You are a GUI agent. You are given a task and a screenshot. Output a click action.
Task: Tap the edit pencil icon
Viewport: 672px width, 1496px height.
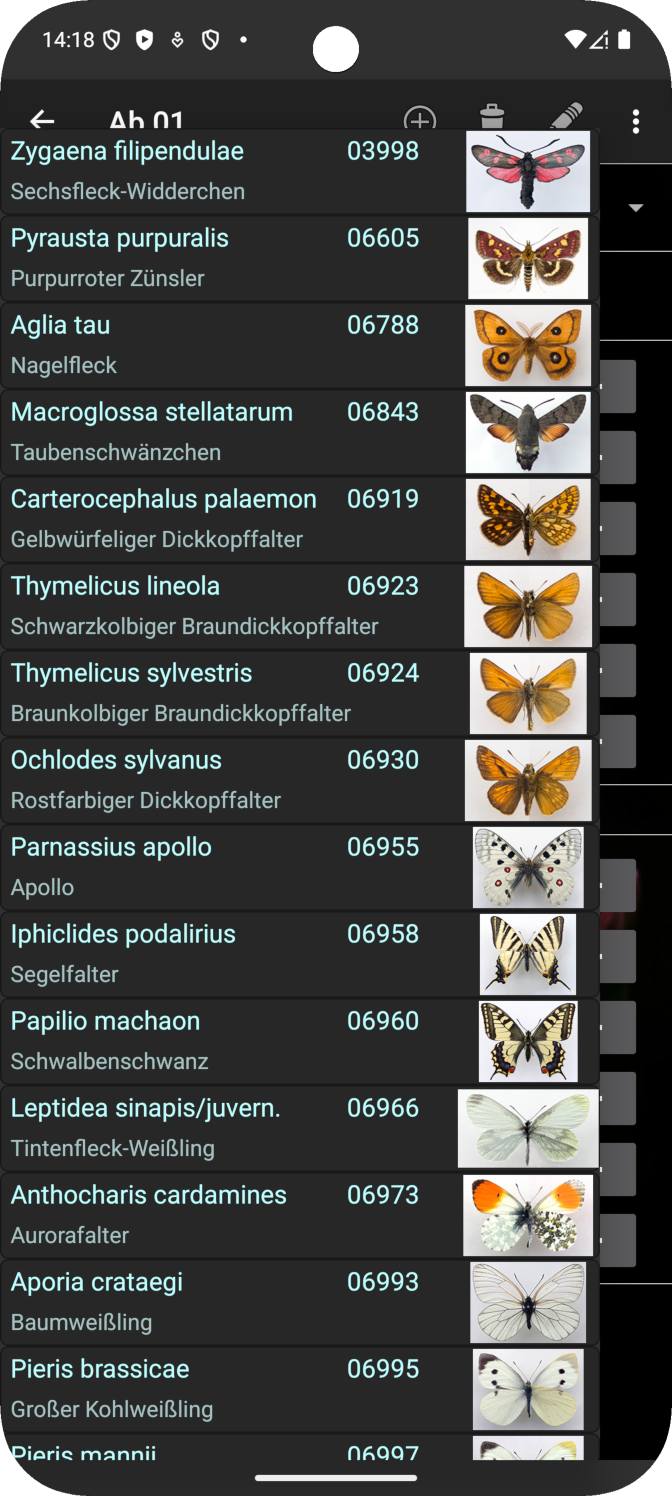[x=566, y=117]
